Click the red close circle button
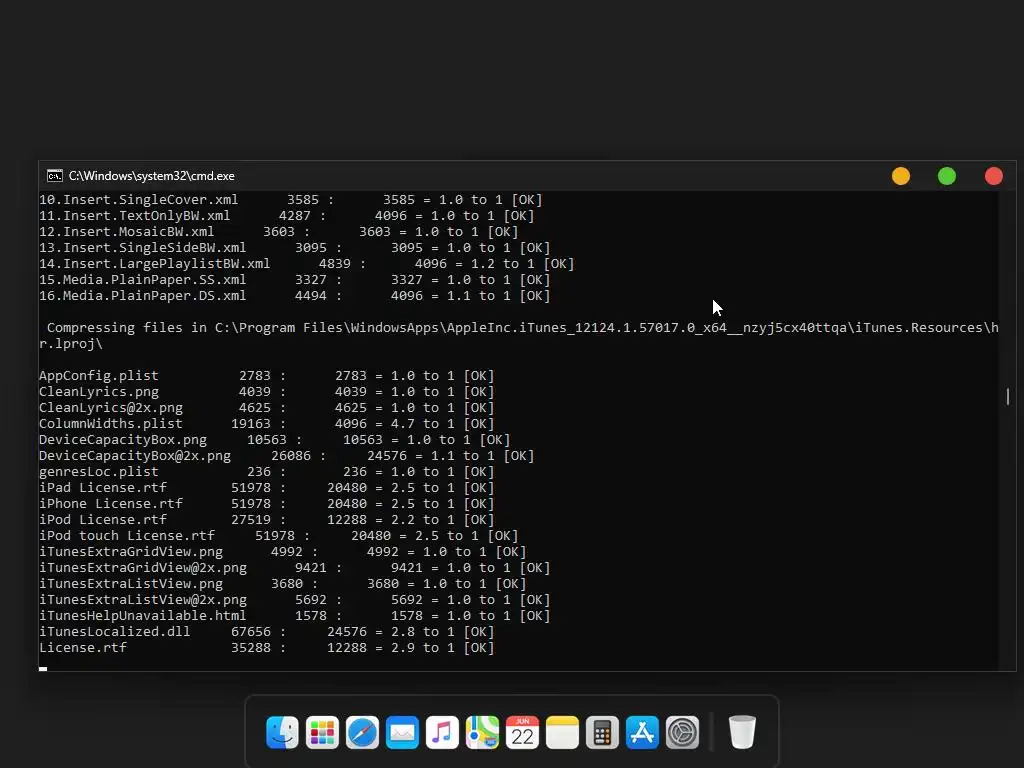 click(994, 176)
